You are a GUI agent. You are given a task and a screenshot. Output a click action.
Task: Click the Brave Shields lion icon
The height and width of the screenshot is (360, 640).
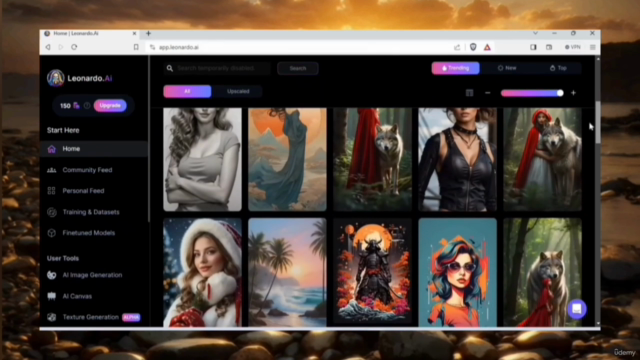point(473,47)
